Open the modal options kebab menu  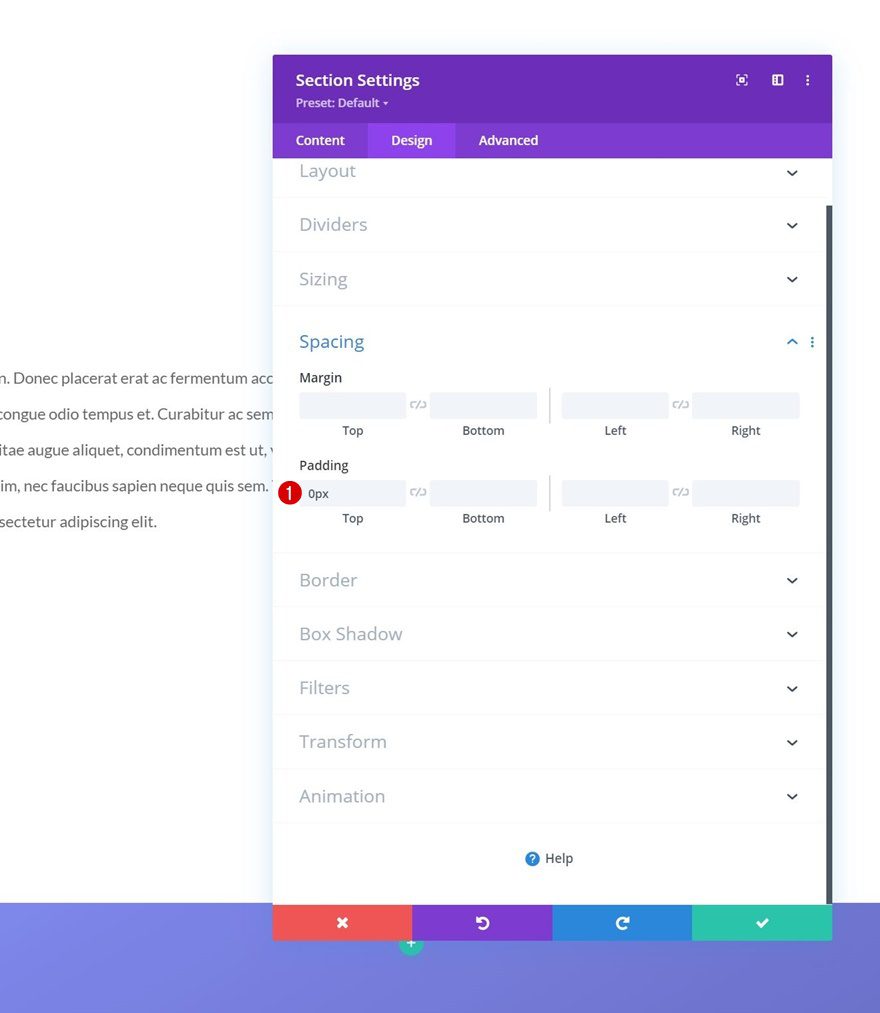point(808,80)
